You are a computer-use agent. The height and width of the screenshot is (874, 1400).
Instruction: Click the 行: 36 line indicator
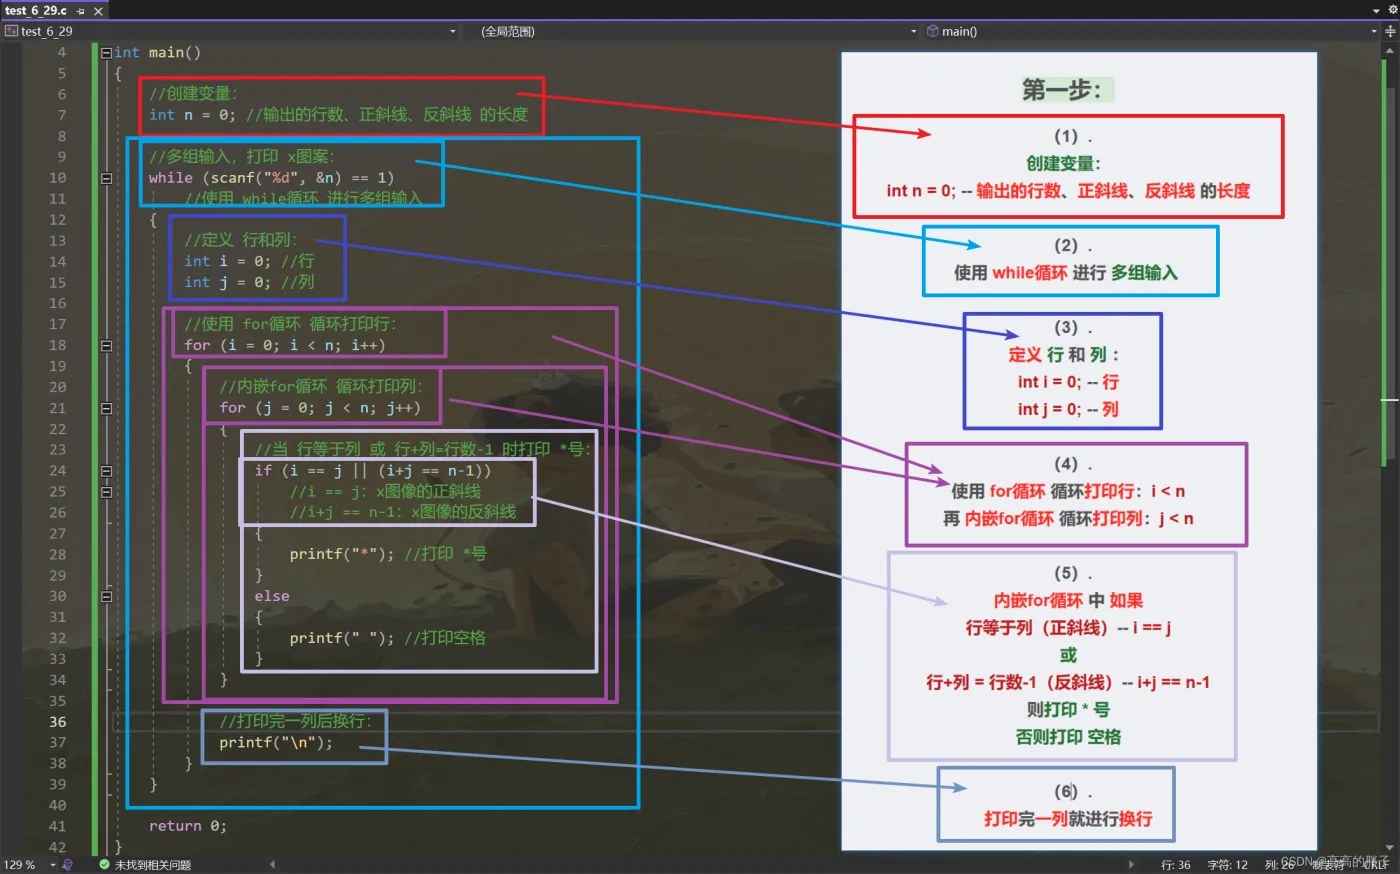coord(1176,865)
